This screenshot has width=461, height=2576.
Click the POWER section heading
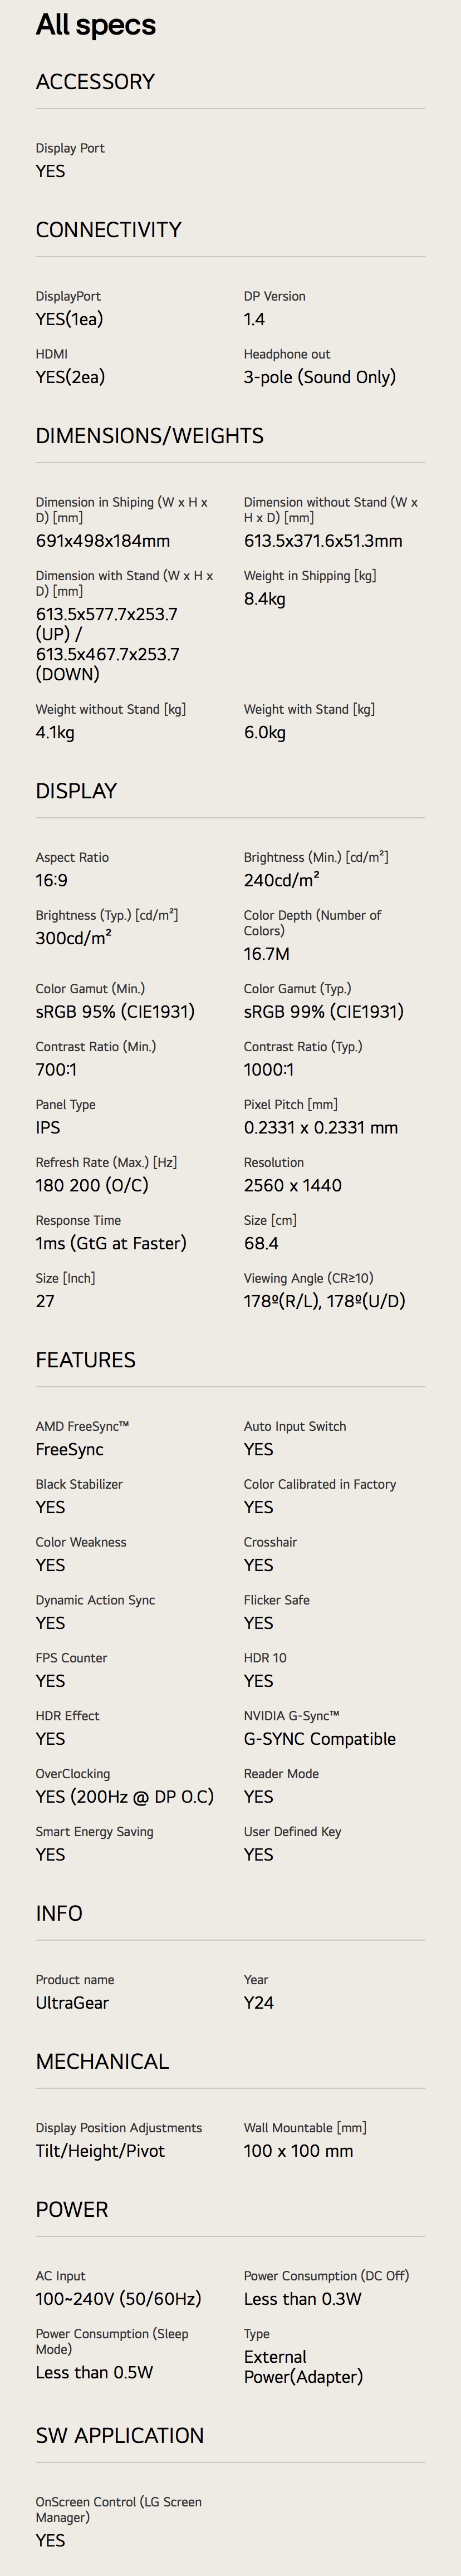tap(72, 2209)
